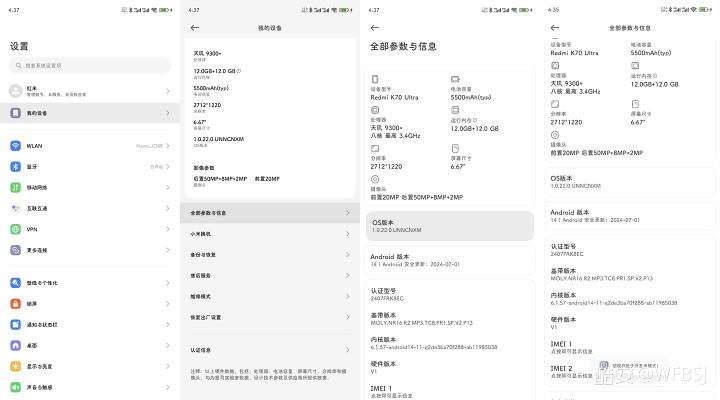Image resolution: width=720 pixels, height=400 pixels.
Task: Tap the 红米 account avatar icon
Action: coord(16,91)
